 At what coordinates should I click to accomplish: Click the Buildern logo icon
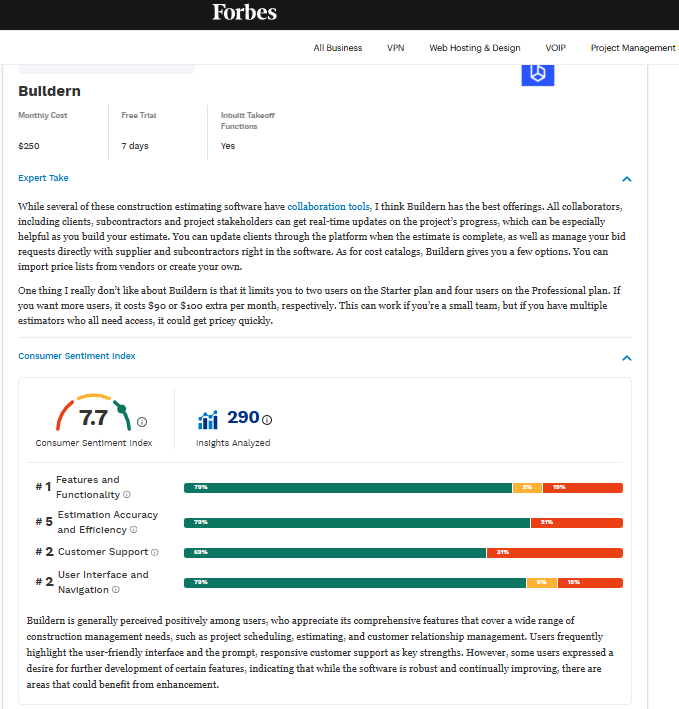(538, 72)
